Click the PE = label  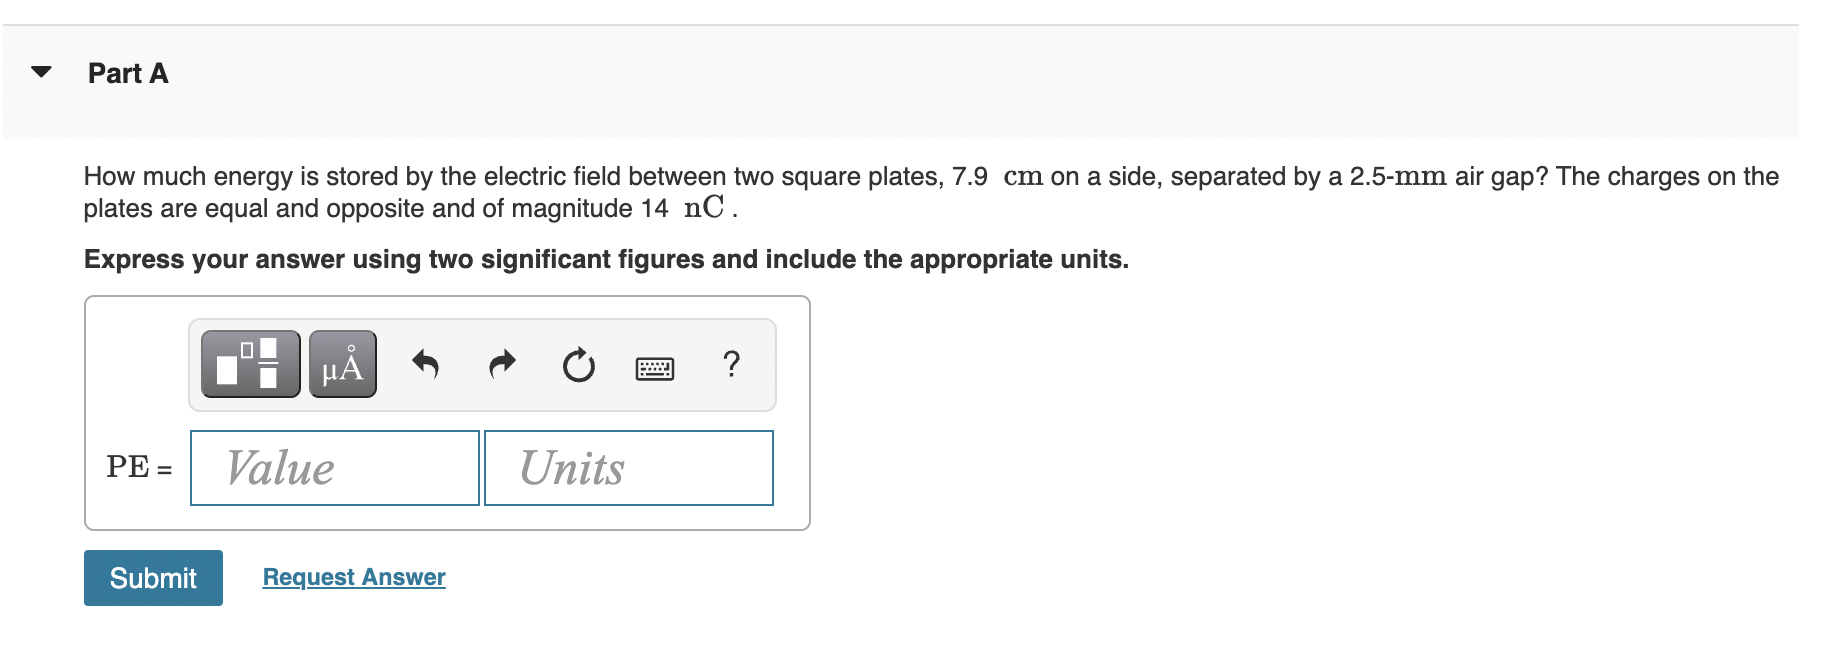point(138,467)
